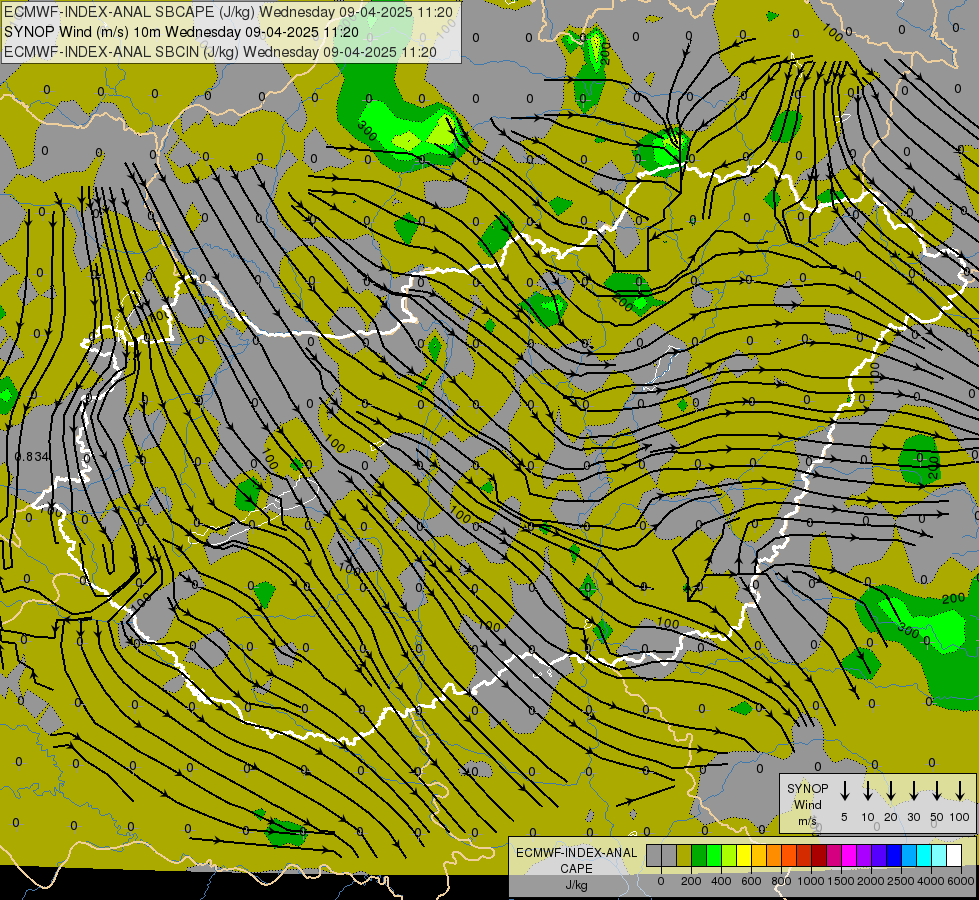Click the 5 label in the SYNOP Wind legend
The height and width of the screenshot is (900, 979).
coord(844,817)
